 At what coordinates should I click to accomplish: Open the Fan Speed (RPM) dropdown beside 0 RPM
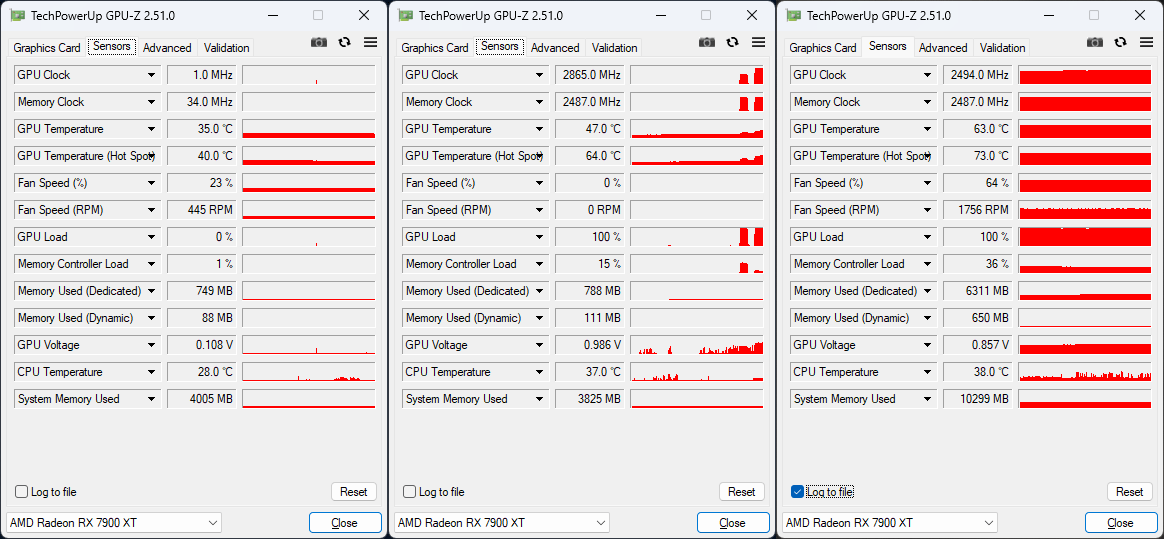coord(540,210)
